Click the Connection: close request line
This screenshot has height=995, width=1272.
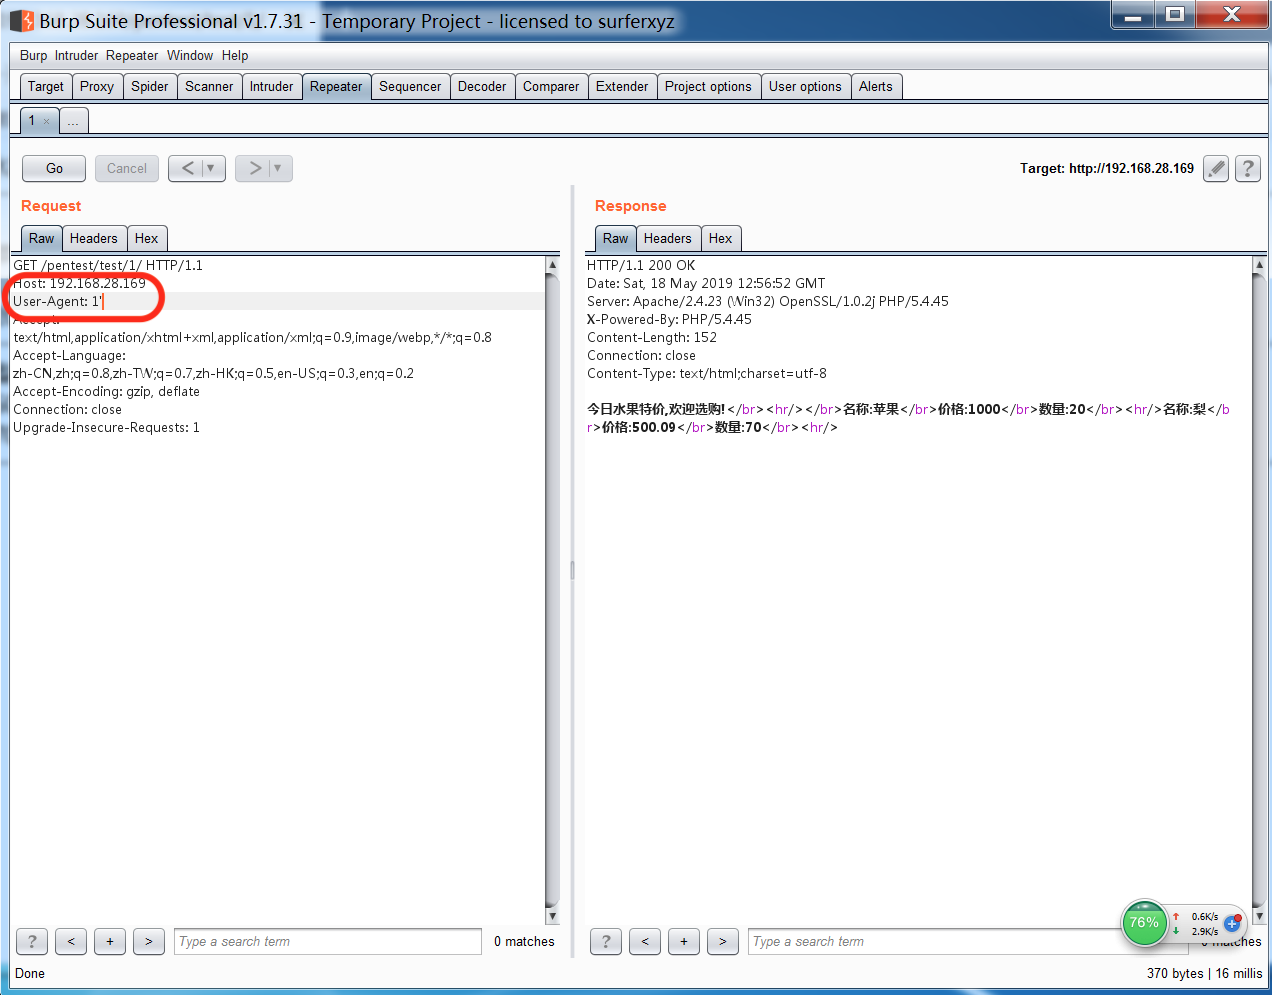coord(68,409)
